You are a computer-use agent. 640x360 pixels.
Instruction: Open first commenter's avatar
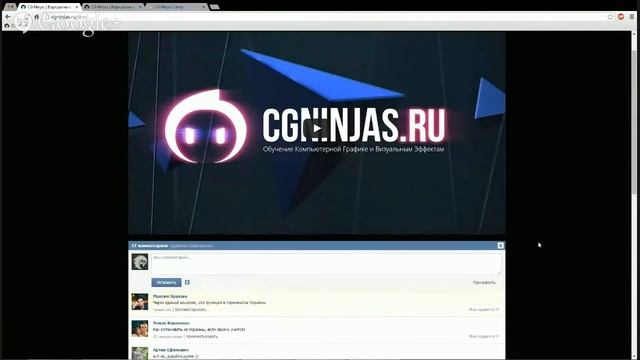tap(140, 302)
